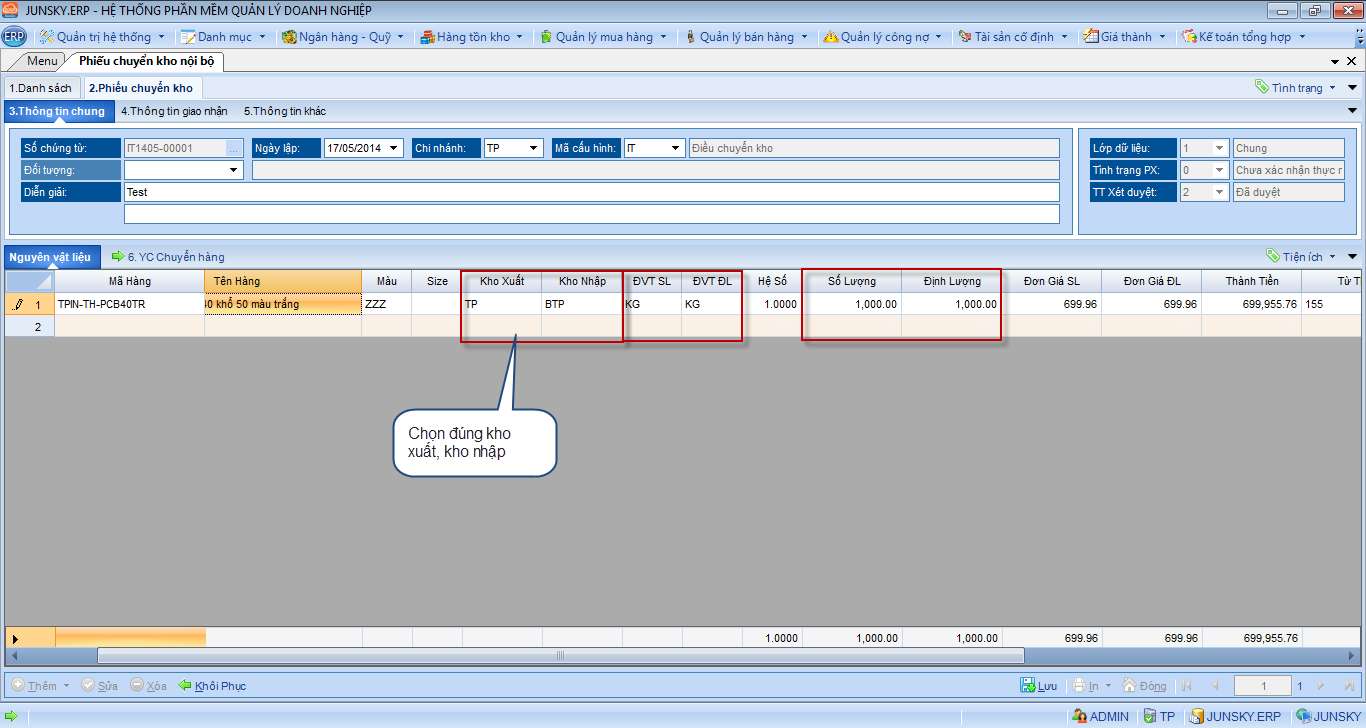Switch to 4.Thông tin giao nhận tab
The image size is (1366, 728).
tap(174, 111)
